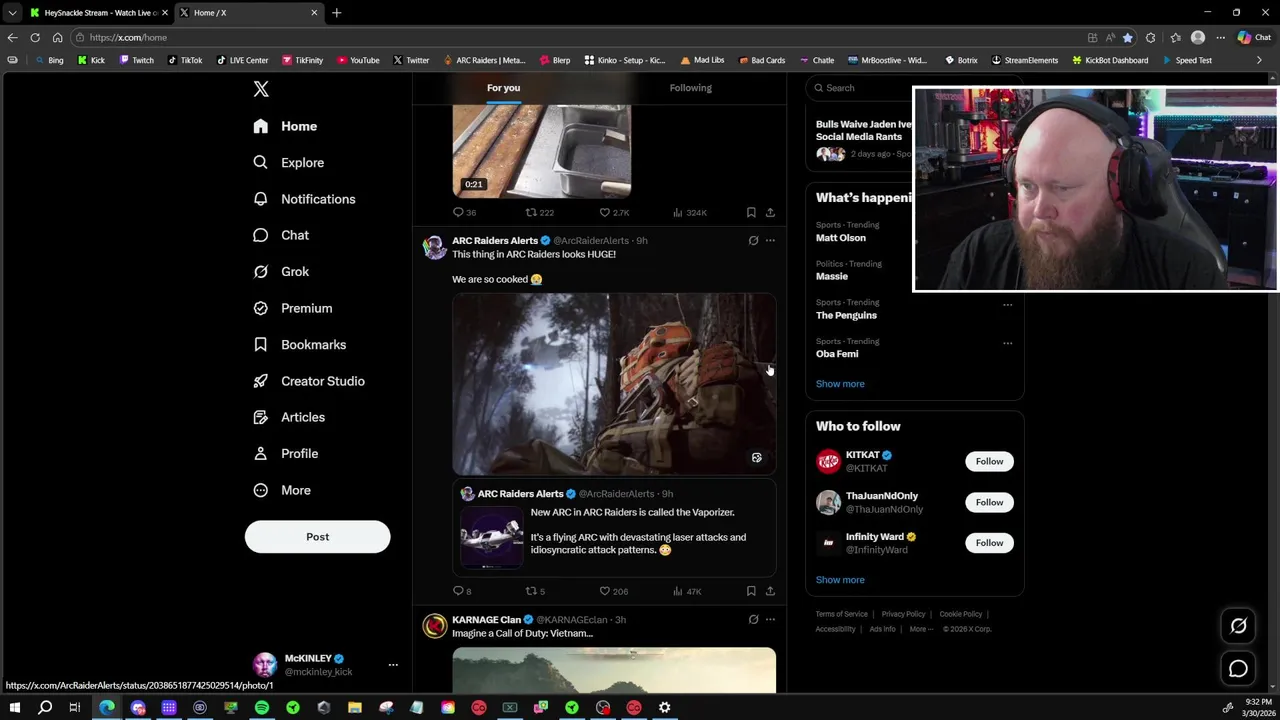Click Grok icon on KARNAGE Clan post
Image resolution: width=1280 pixels, height=720 pixels.
(x=753, y=620)
